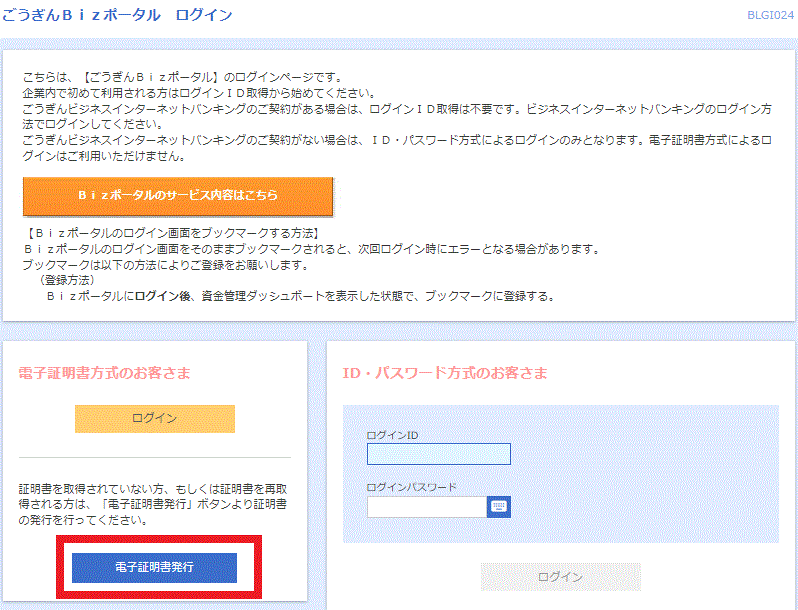This screenshot has width=798, height=610.
Task: Click the sentence starting 企業内で初めて利用される方は
Action: pyautogui.click(x=200, y=93)
